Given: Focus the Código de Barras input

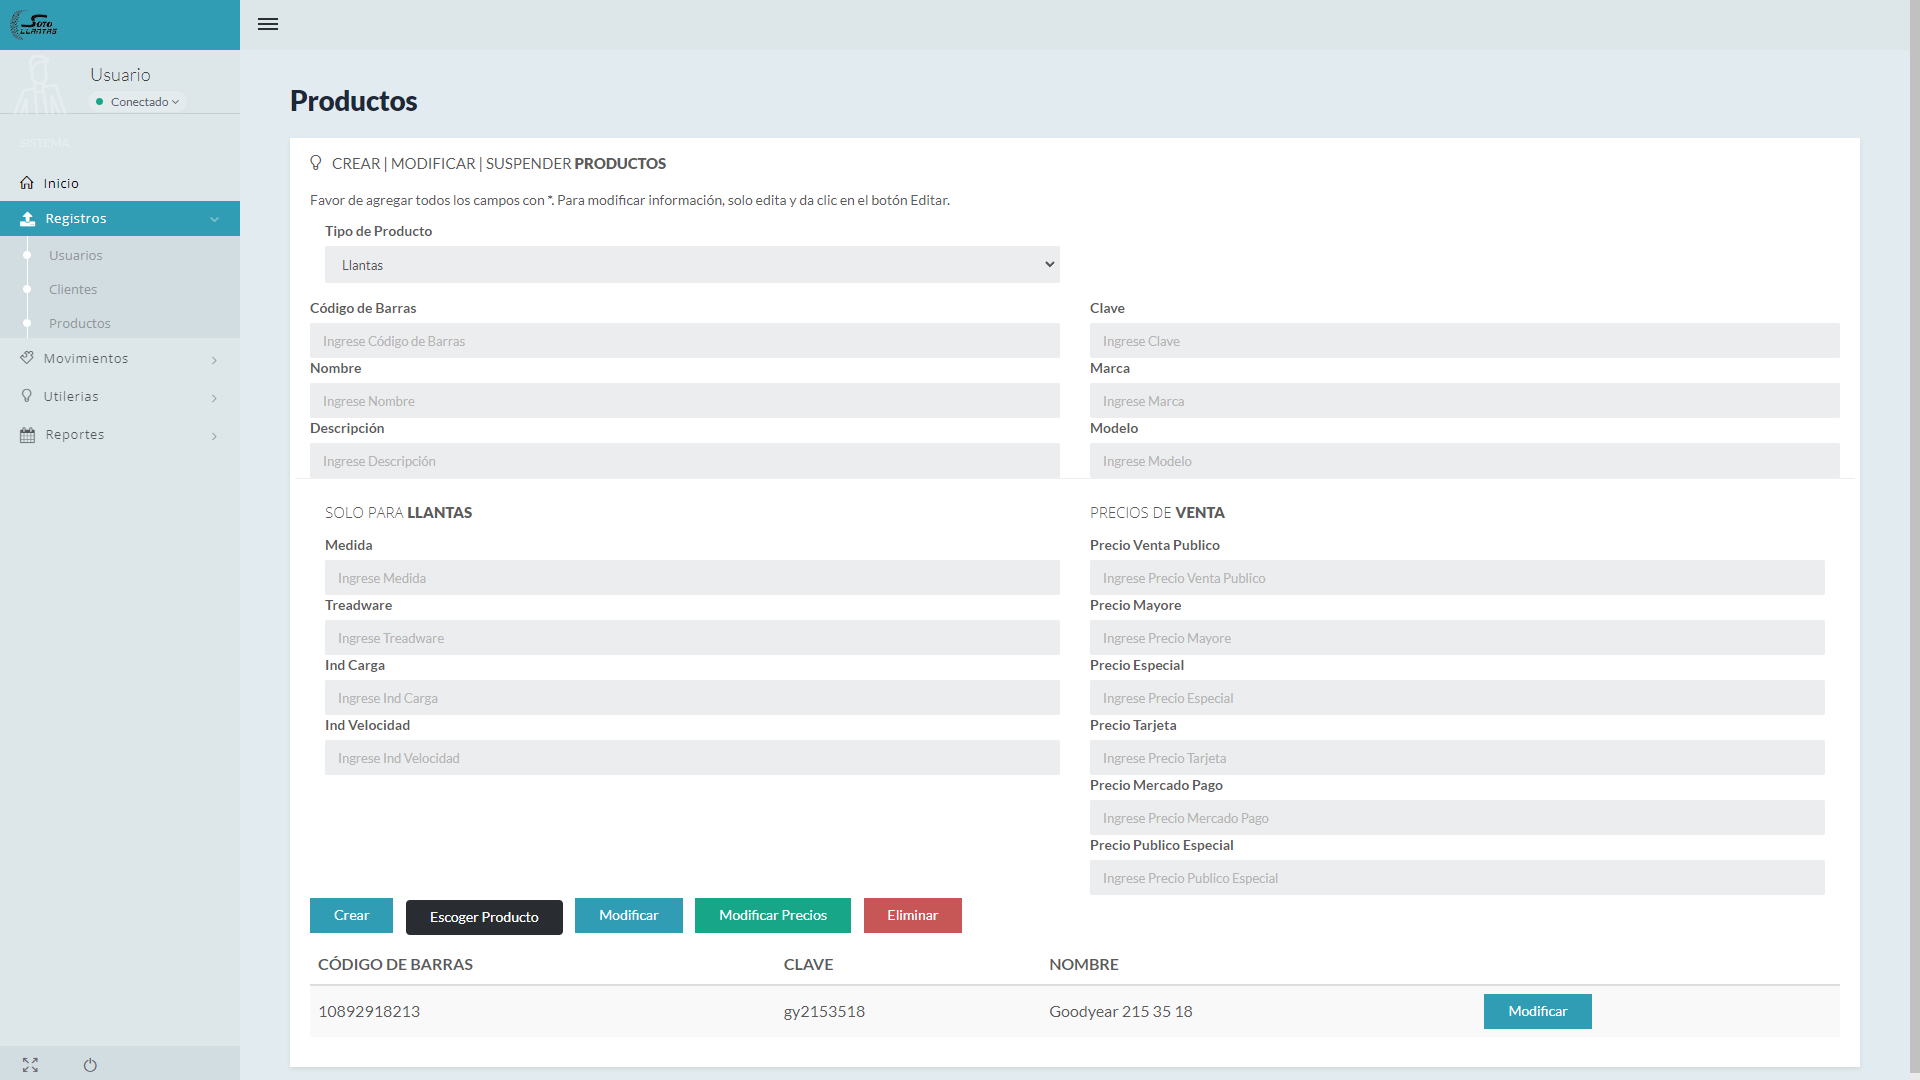Looking at the screenshot, I should (x=684, y=341).
